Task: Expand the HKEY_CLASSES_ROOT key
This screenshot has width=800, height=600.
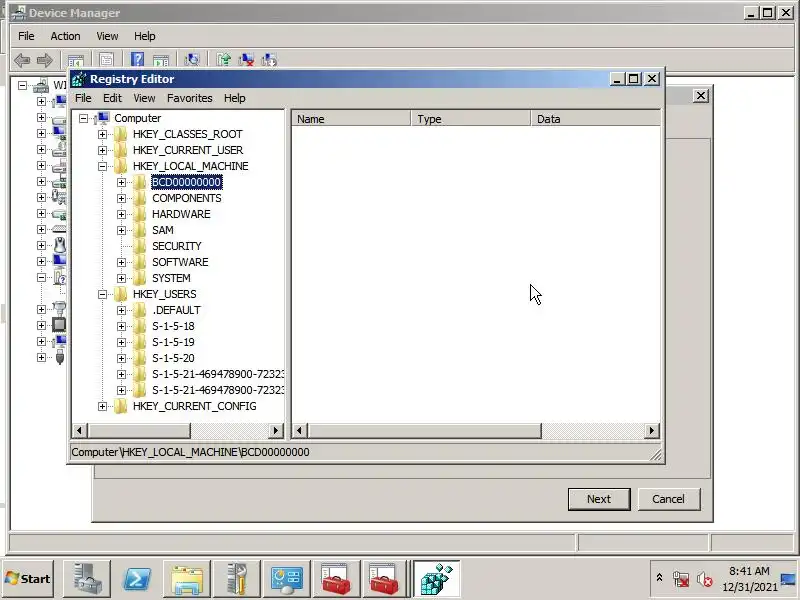Action: click(x=102, y=135)
